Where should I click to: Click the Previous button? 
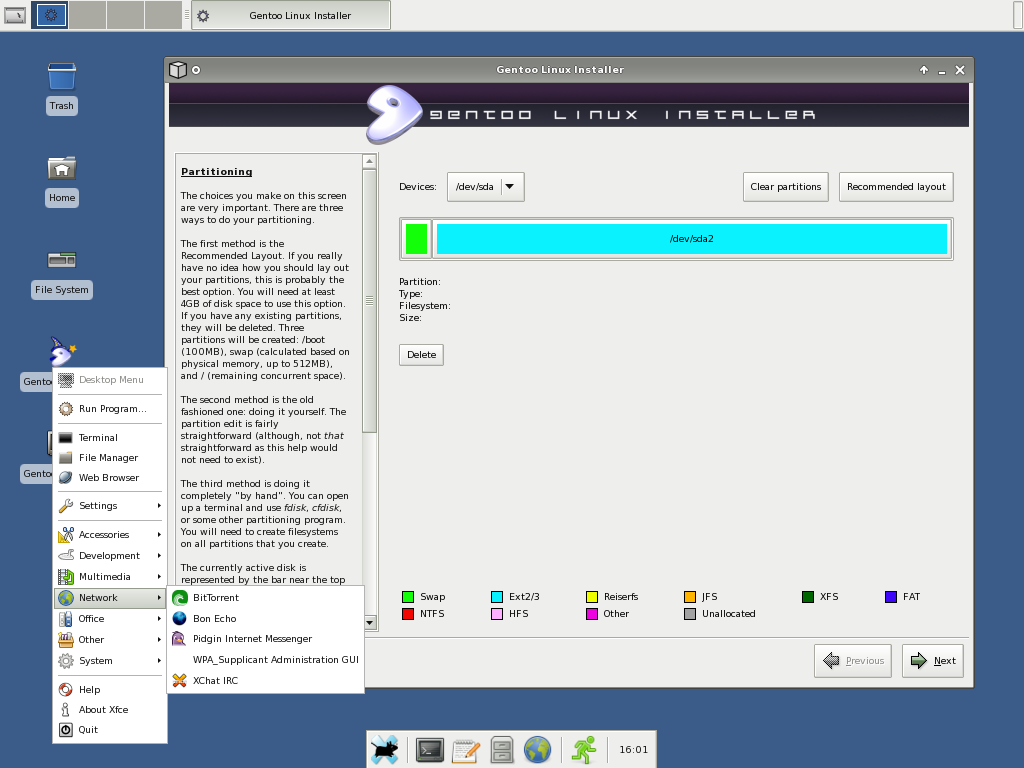[853, 661]
